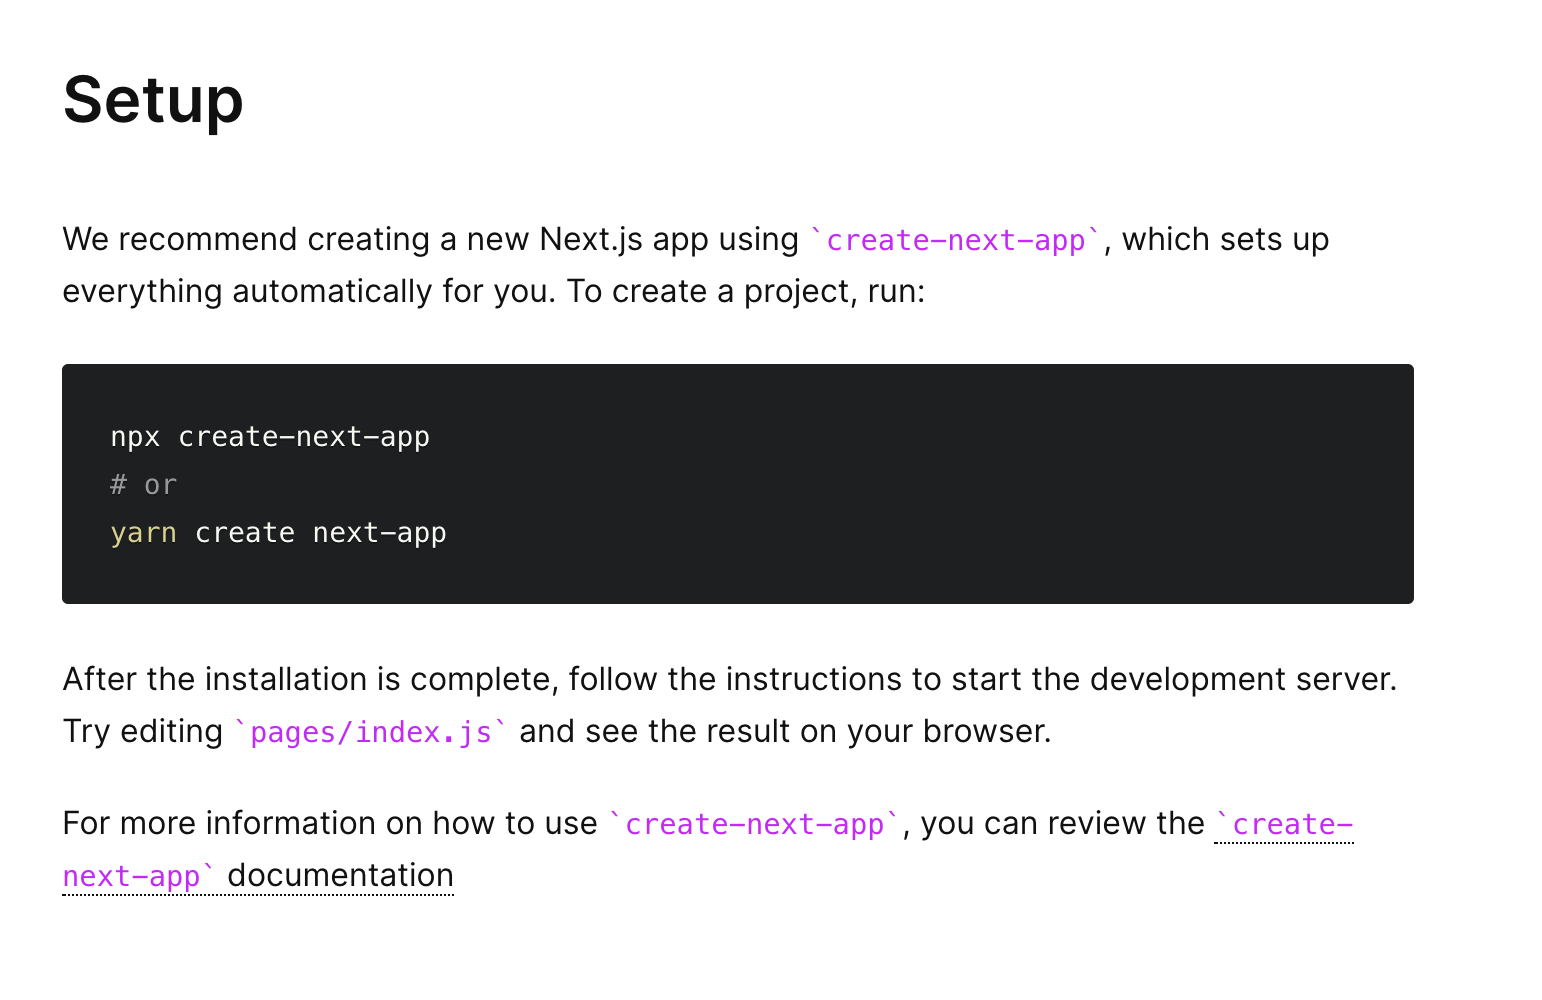
Task: Click the '# or' comment line
Action: [143, 485]
